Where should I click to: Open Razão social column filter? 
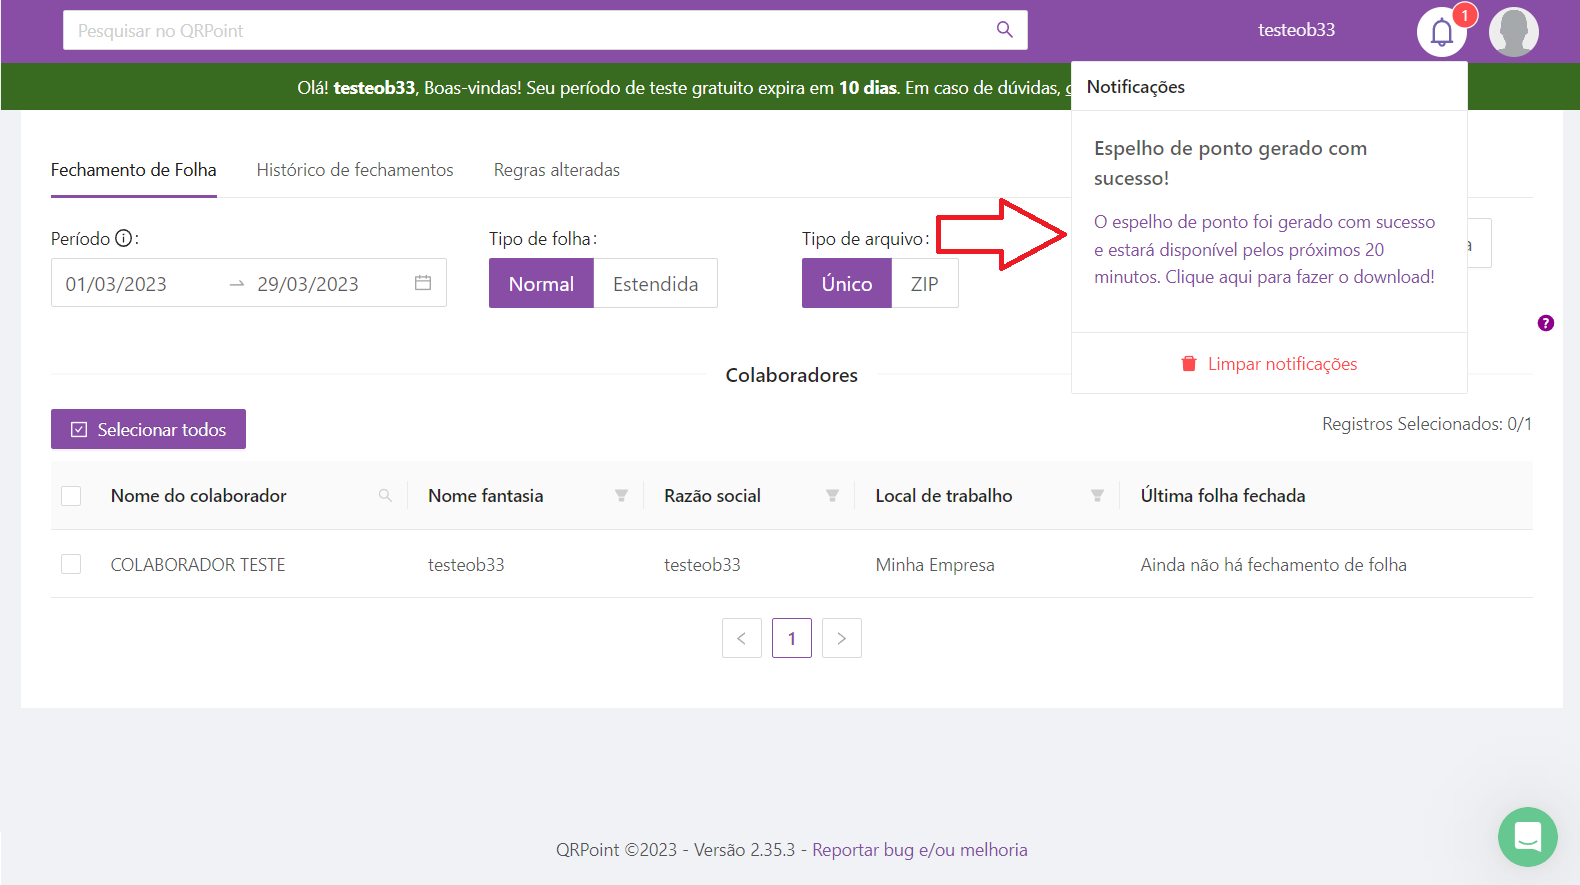pos(832,496)
